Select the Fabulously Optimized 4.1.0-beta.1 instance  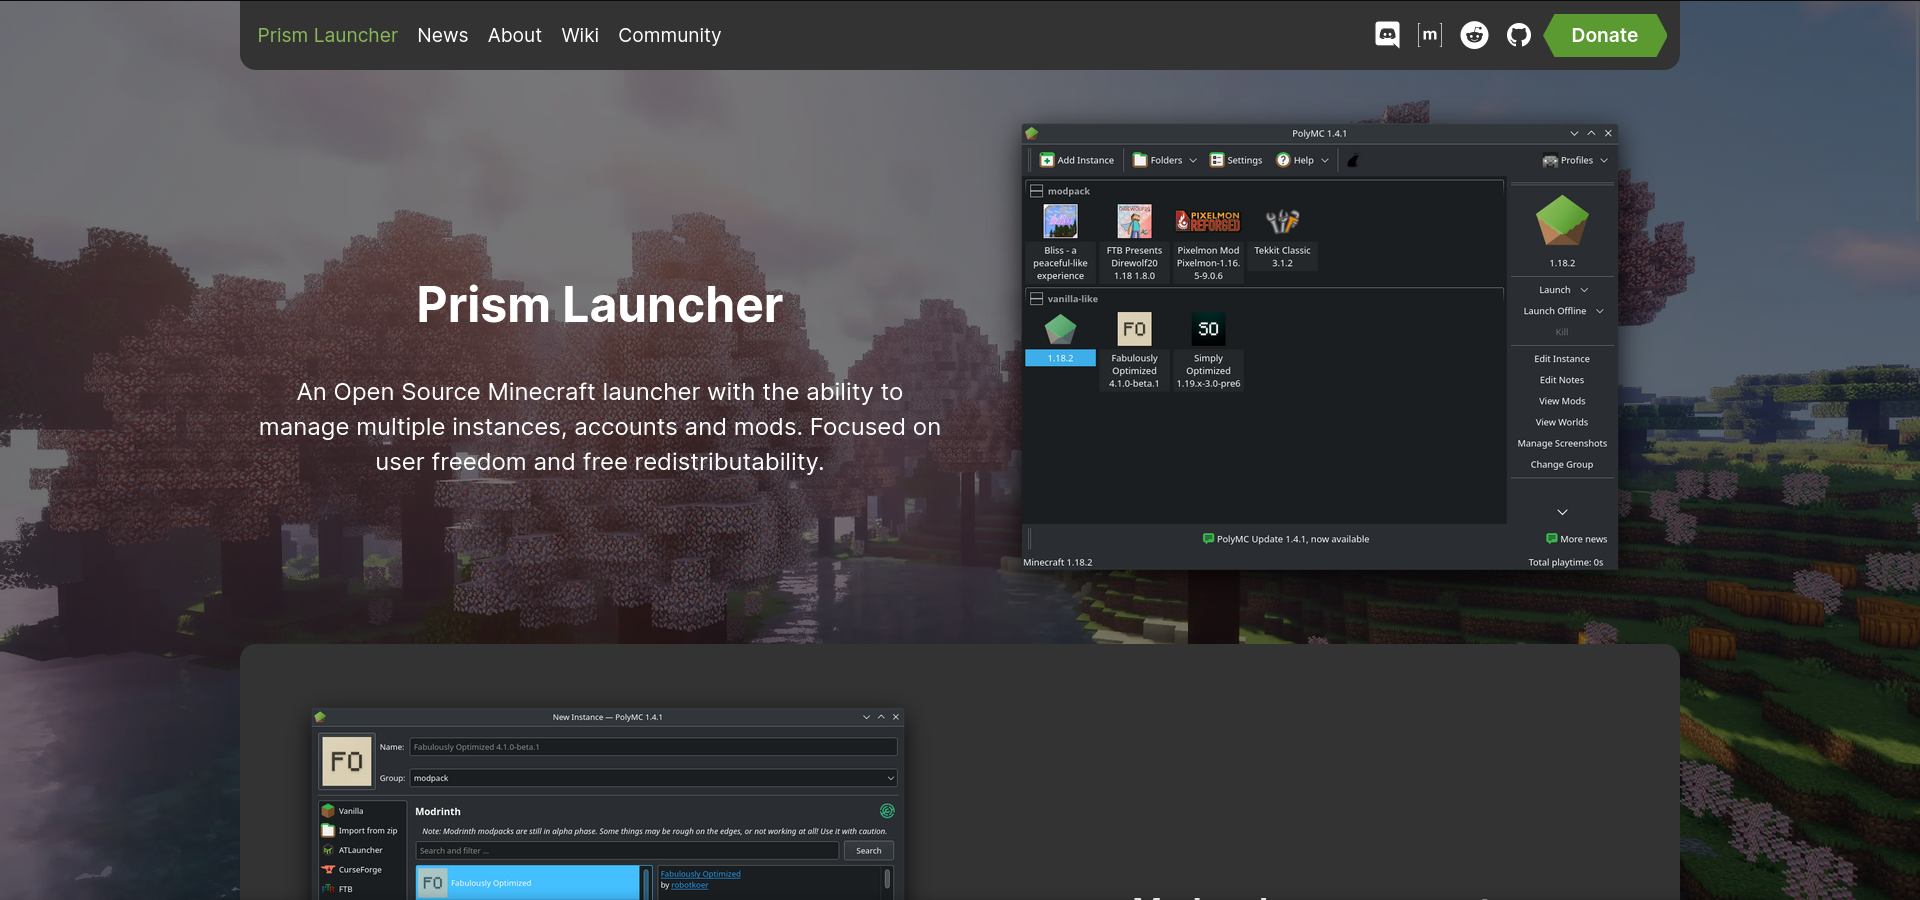click(1134, 350)
